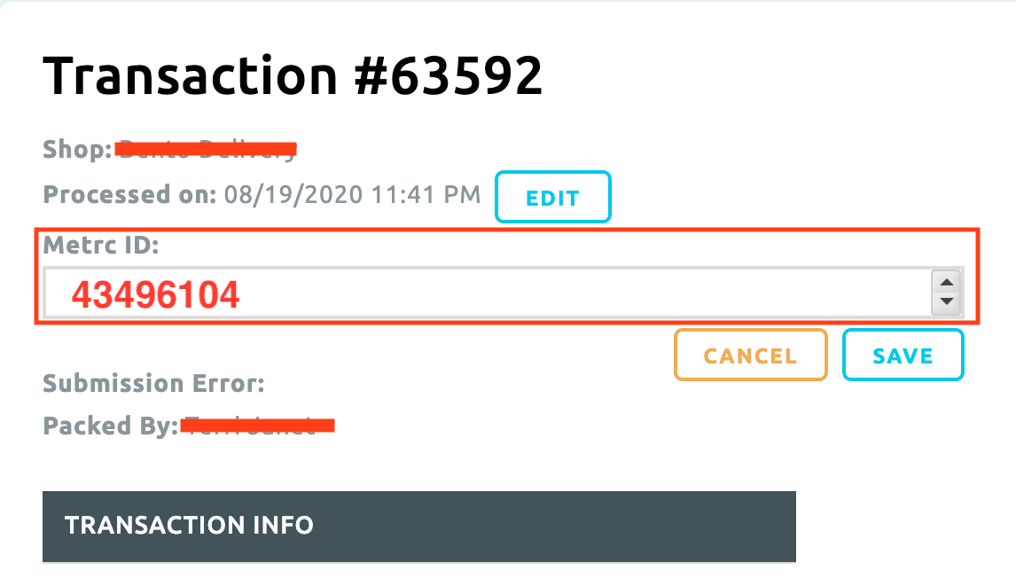Select the Metrc ID value 43496104
1016x578 pixels.
tap(157, 293)
